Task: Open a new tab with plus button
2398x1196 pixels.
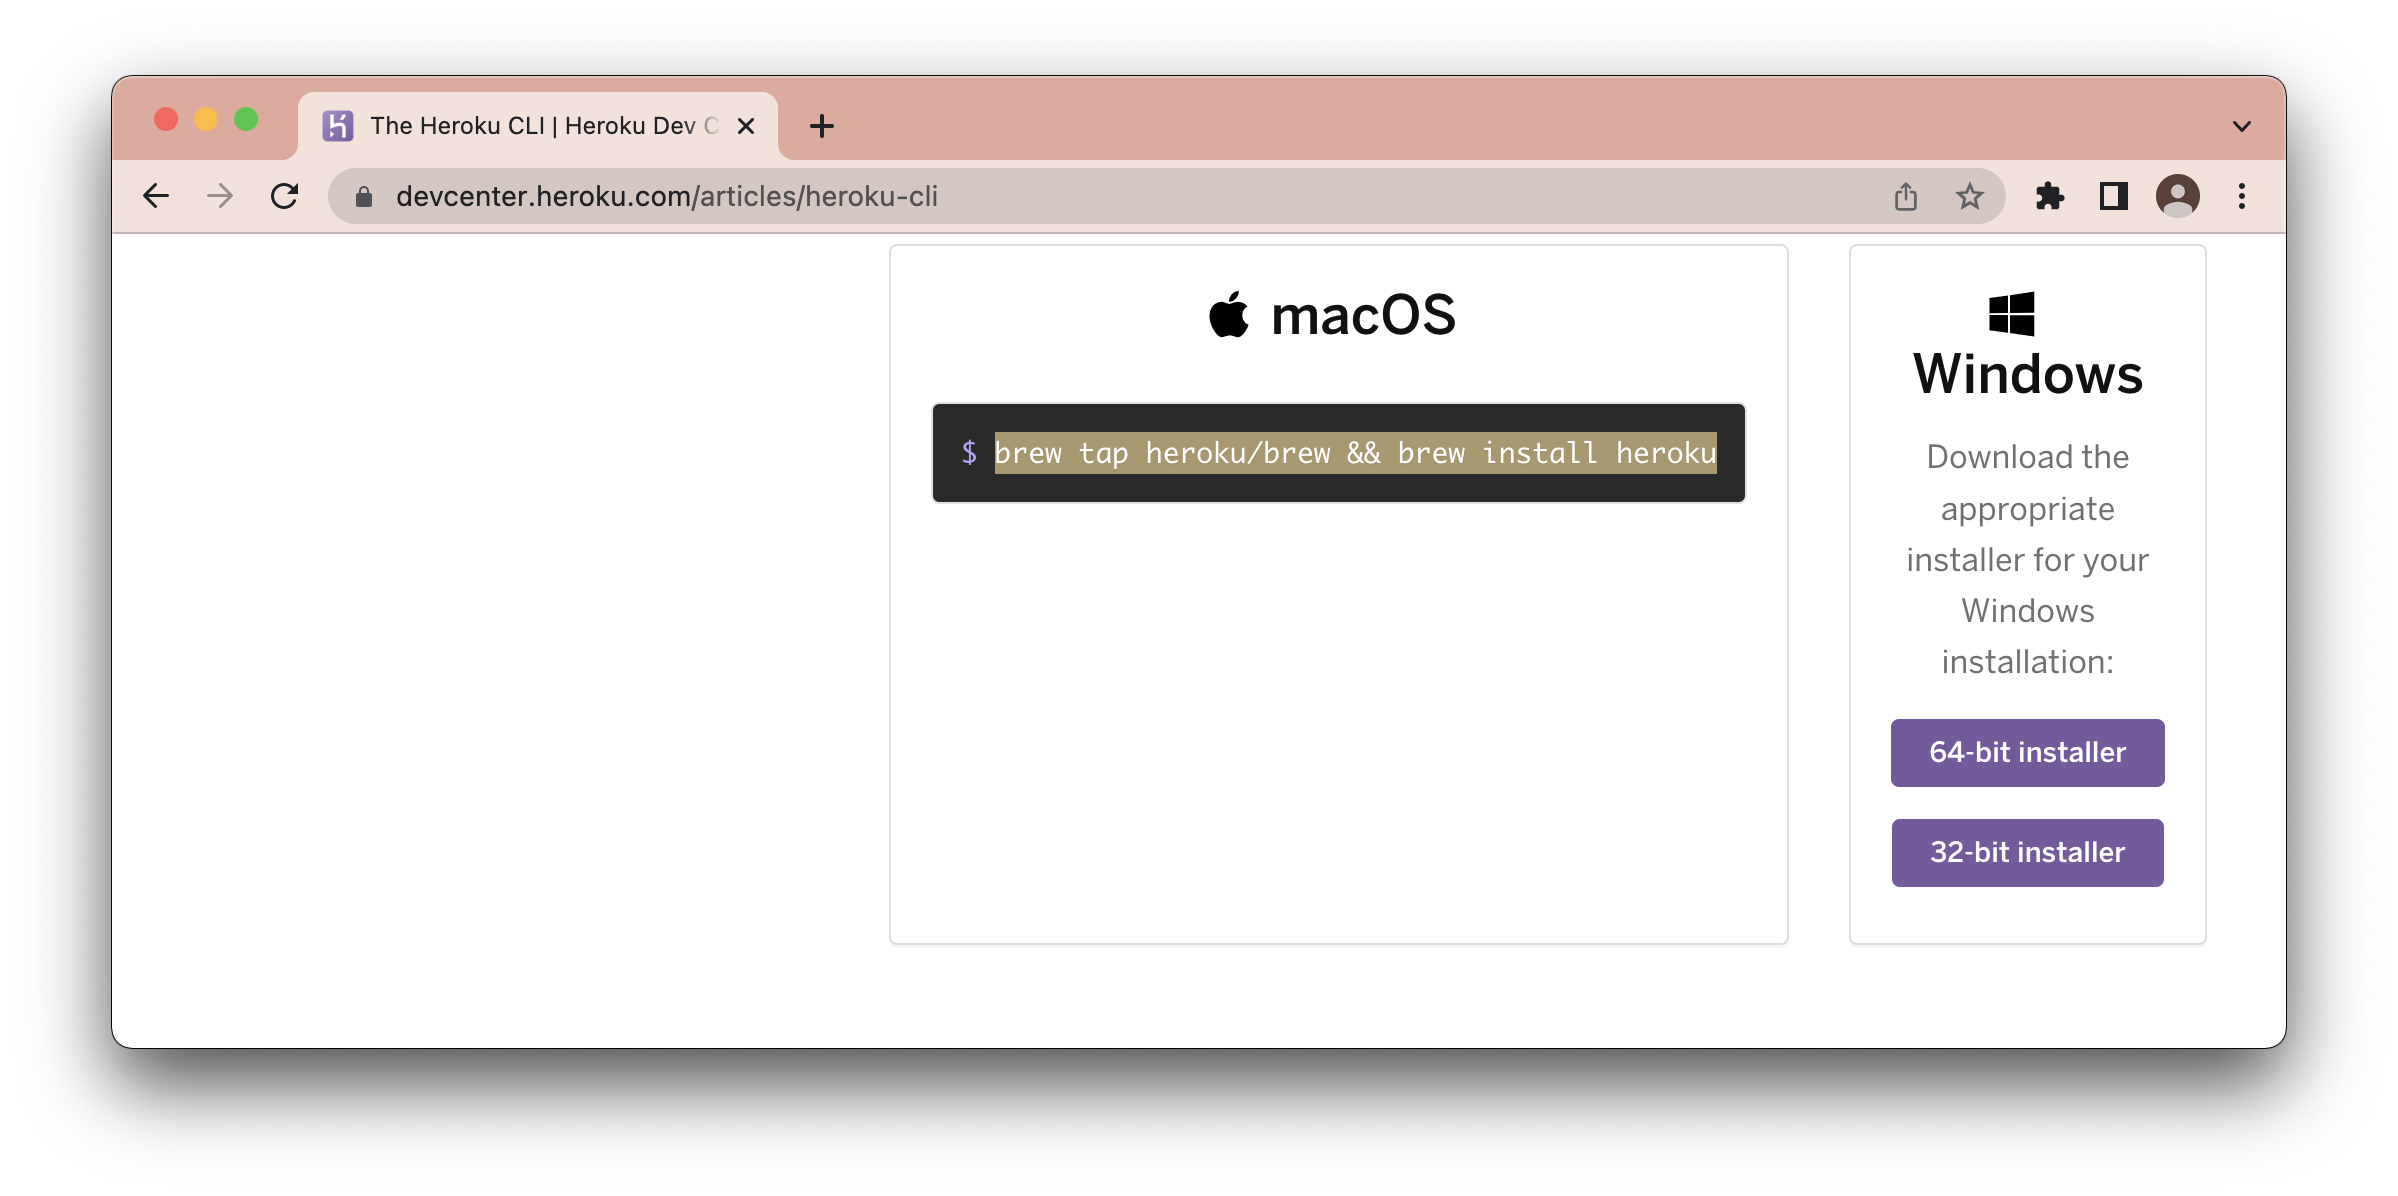Action: tap(822, 126)
